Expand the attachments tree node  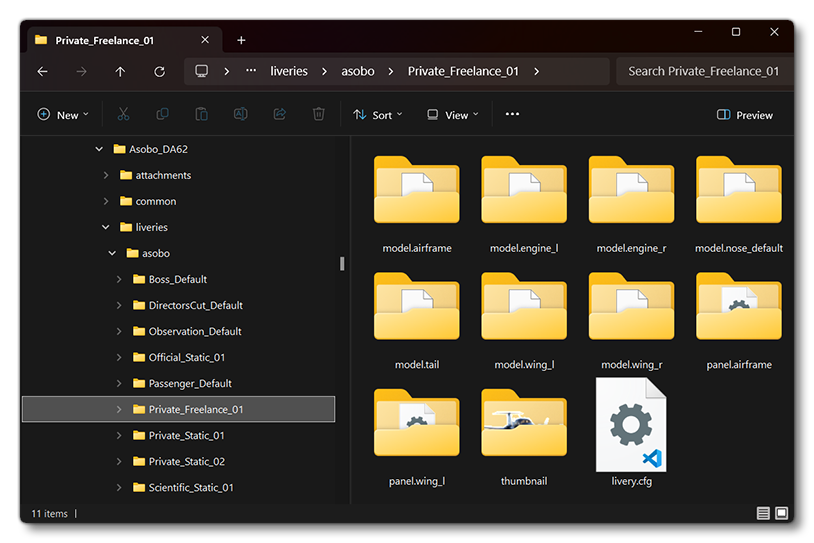(106, 175)
